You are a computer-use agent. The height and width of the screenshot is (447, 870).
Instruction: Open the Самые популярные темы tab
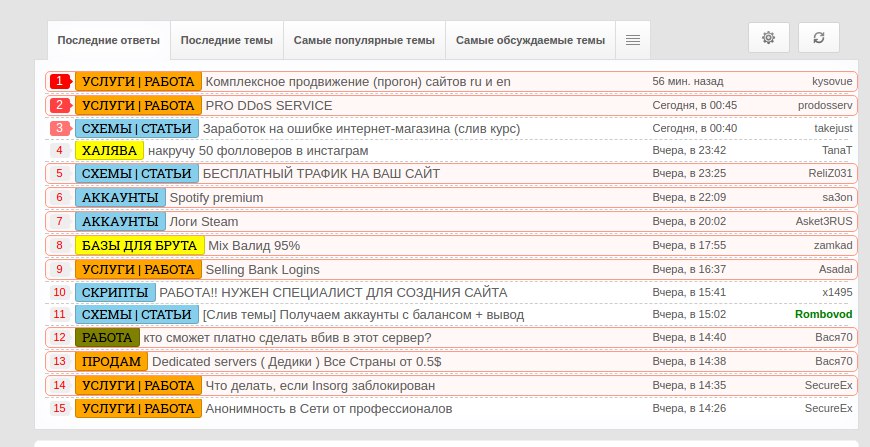point(364,41)
